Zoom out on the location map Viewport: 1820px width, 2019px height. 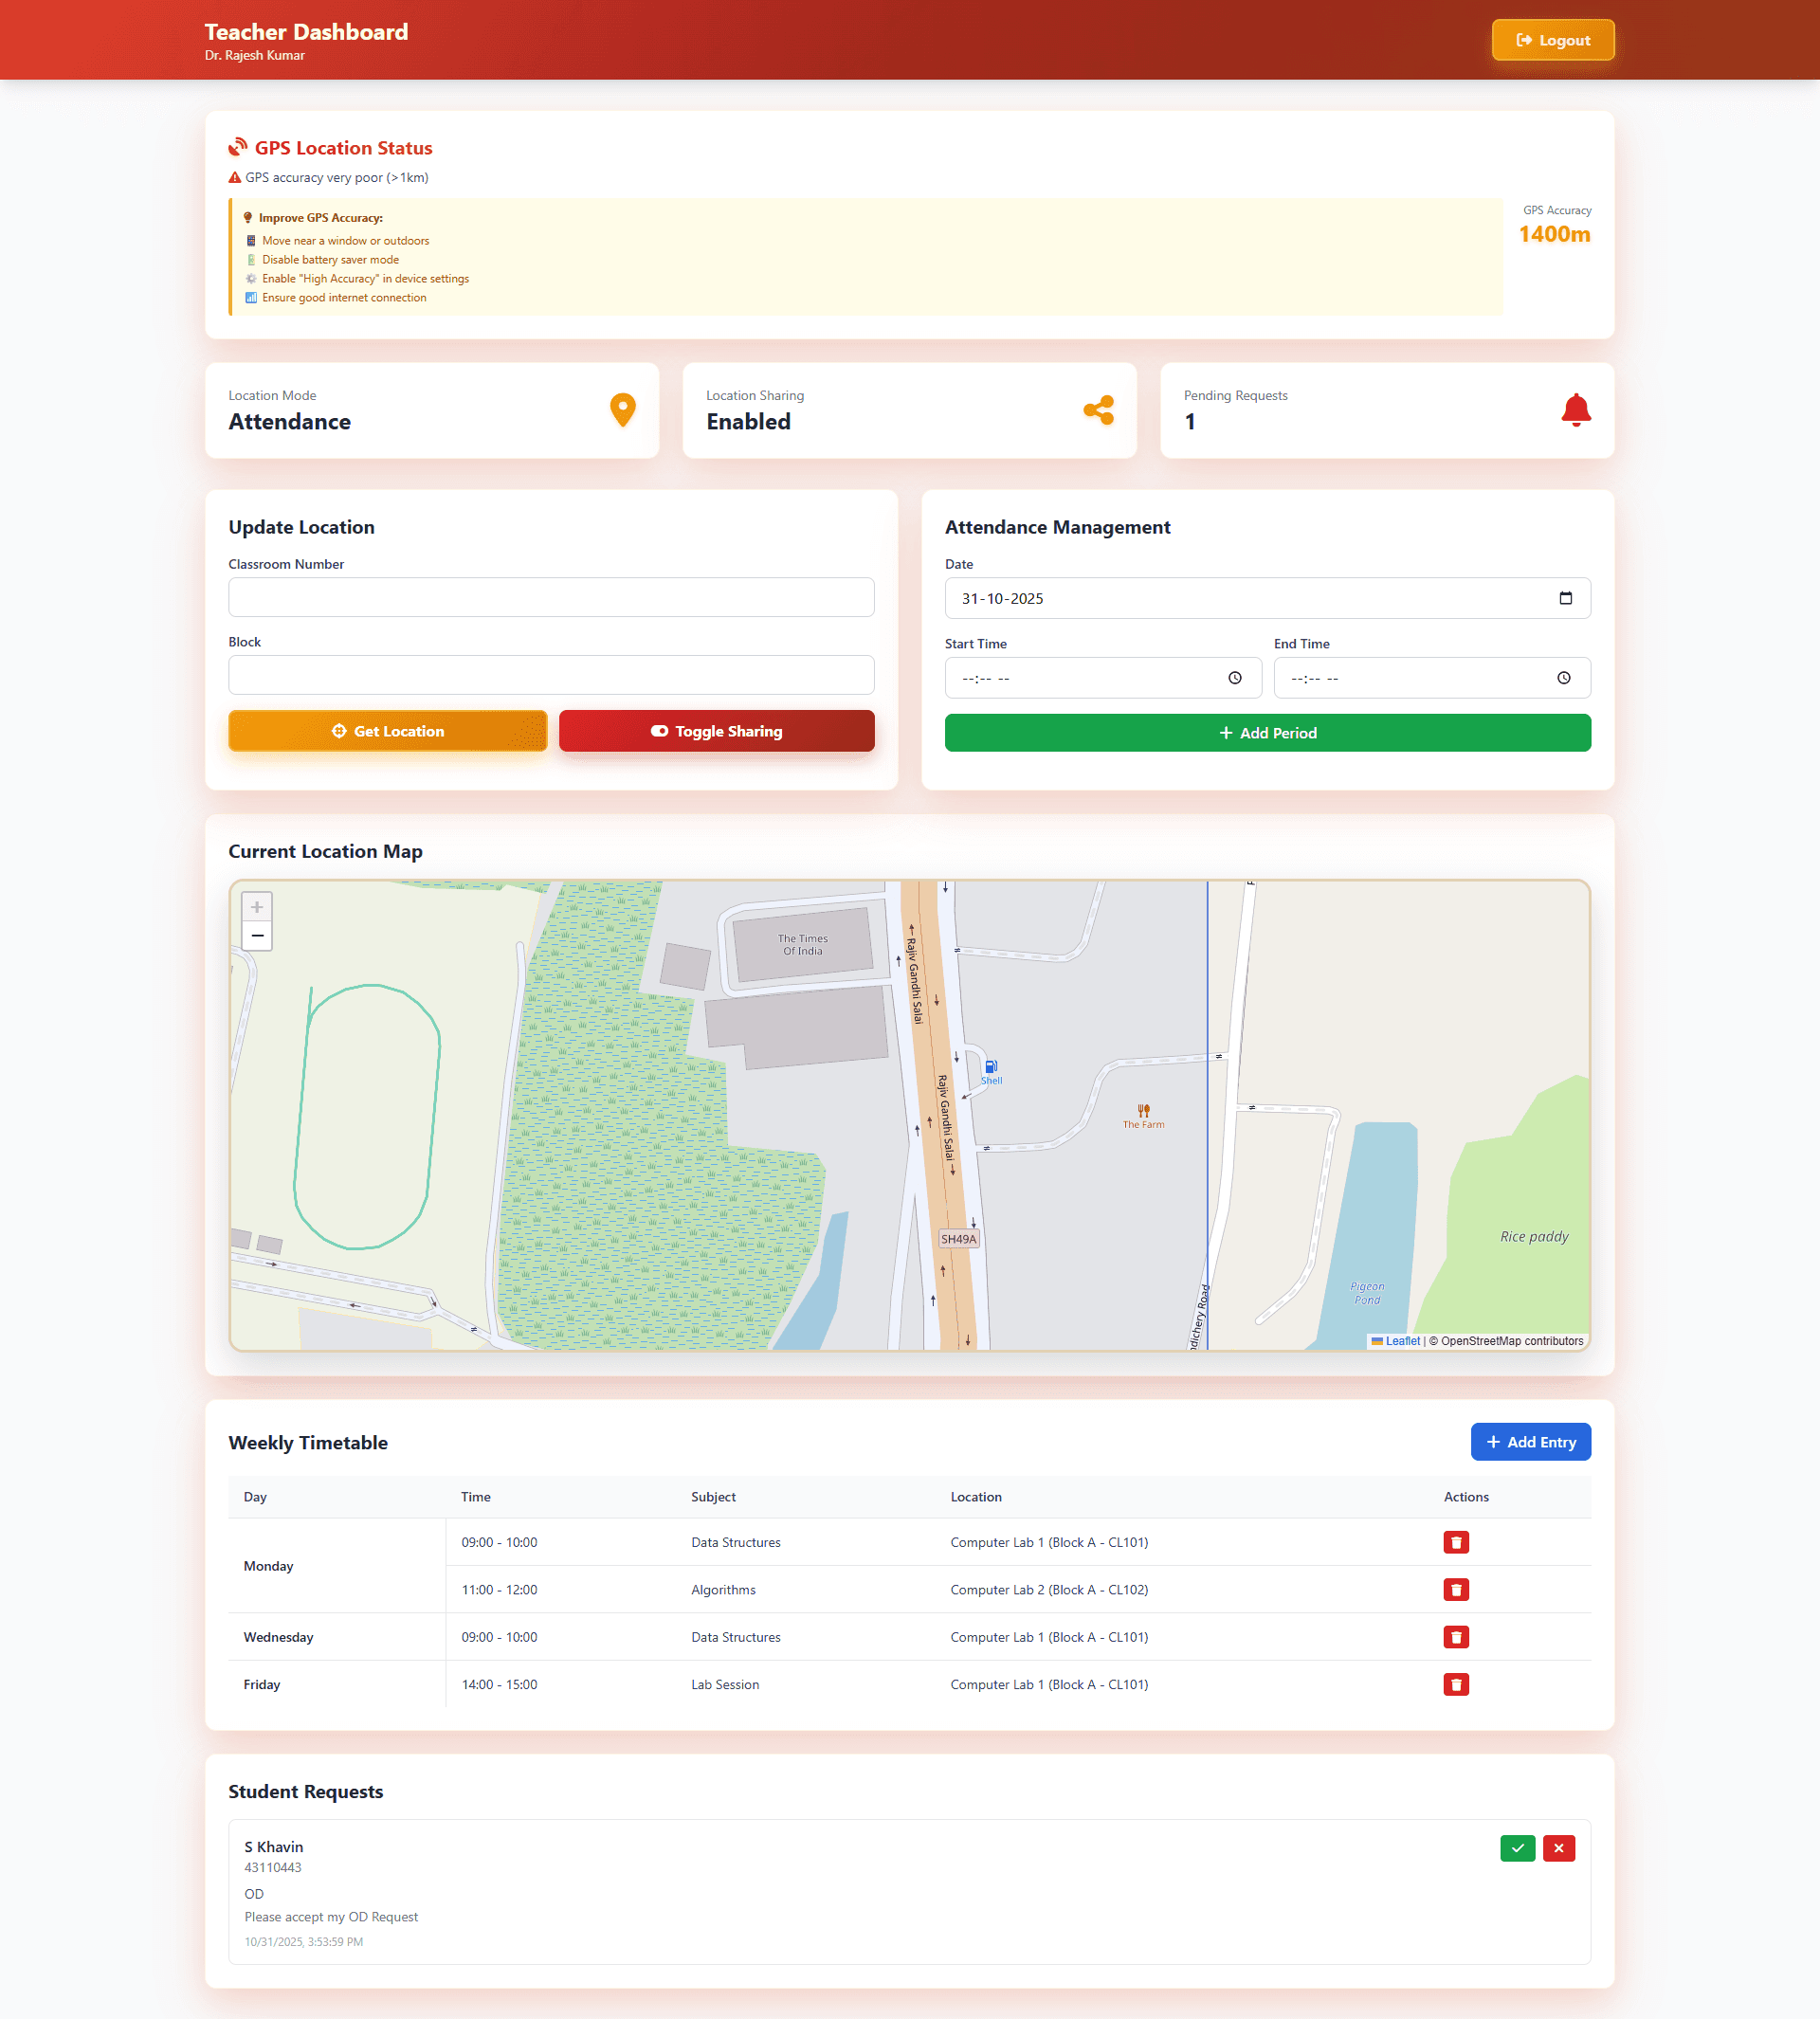[257, 936]
